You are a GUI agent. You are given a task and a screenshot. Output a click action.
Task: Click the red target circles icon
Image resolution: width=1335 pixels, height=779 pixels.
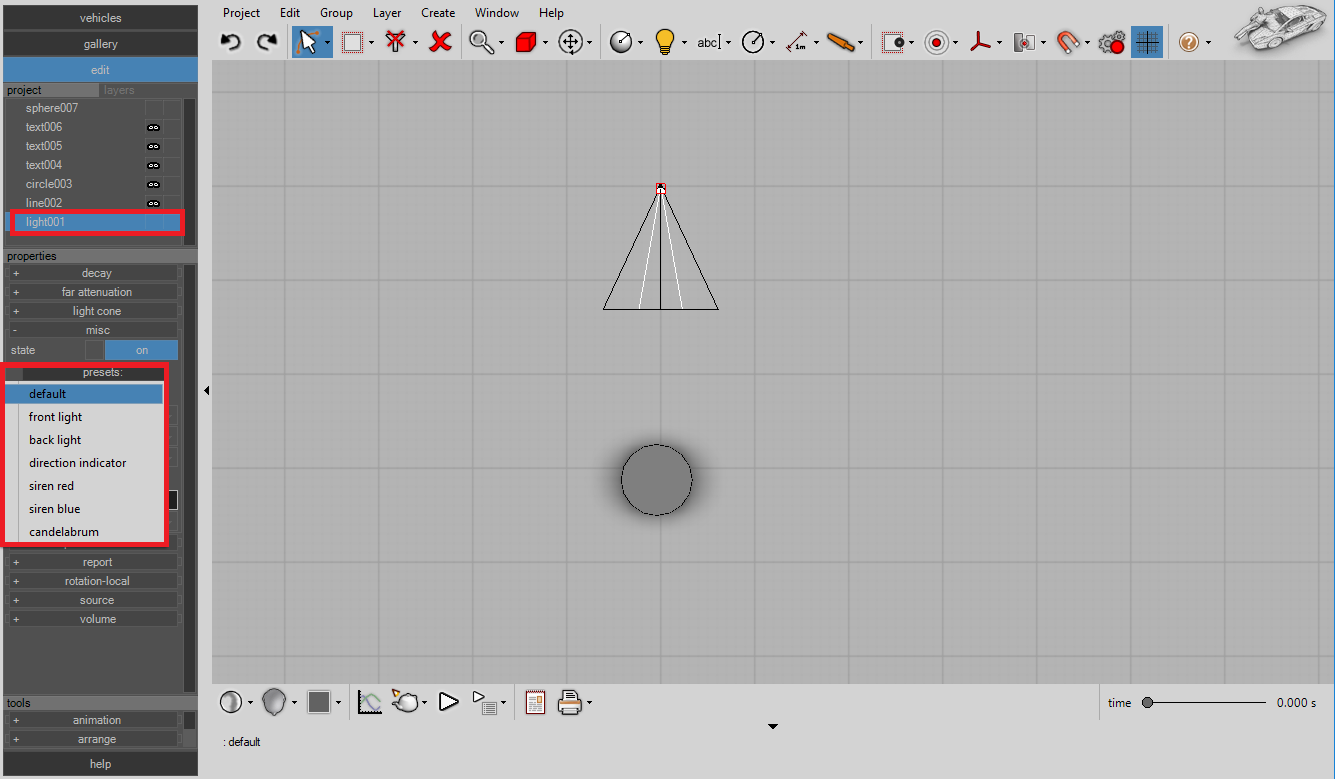click(936, 42)
